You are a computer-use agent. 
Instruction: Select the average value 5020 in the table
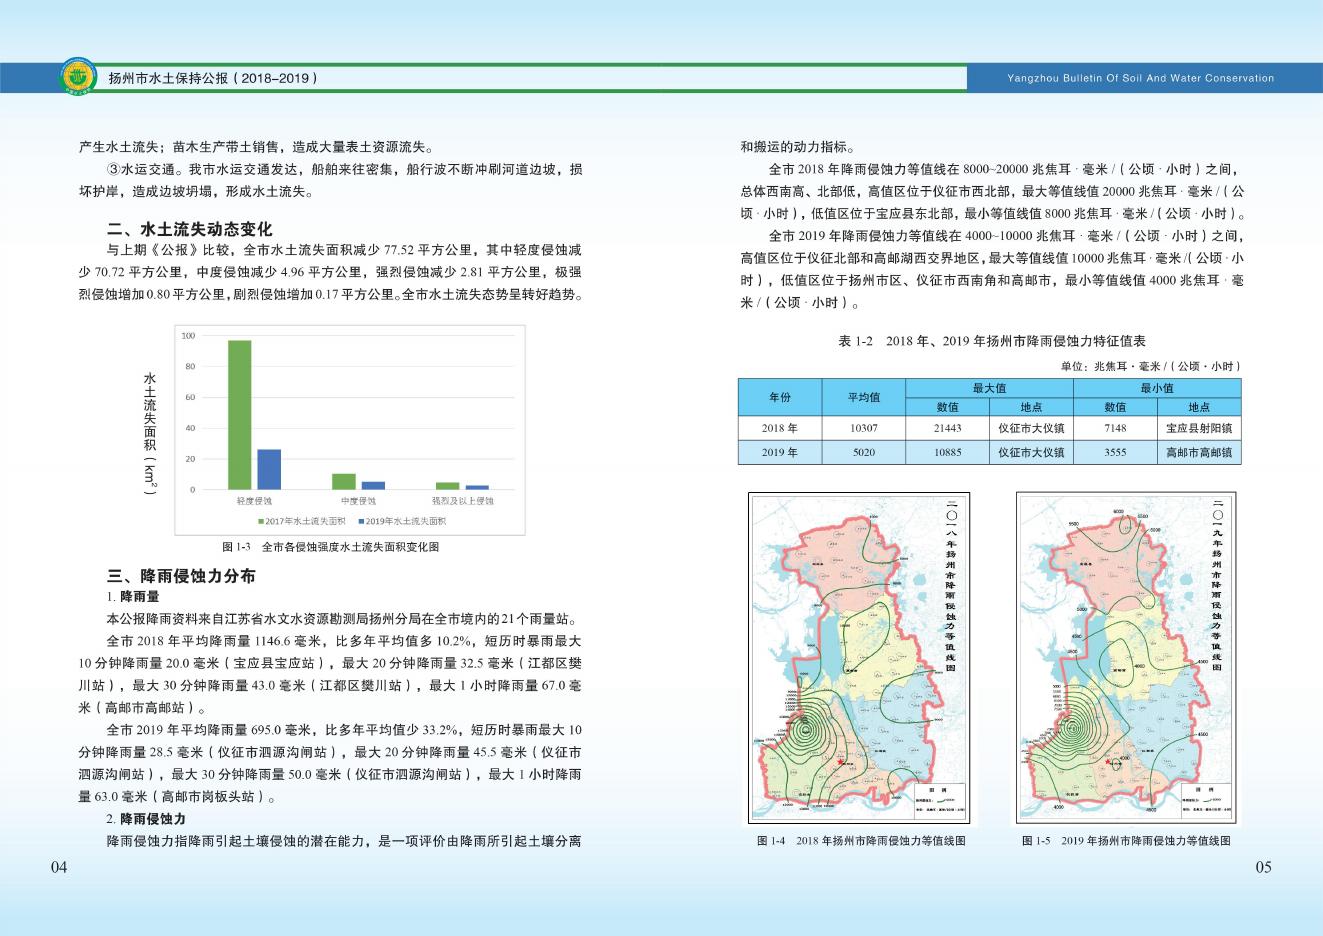pos(864,452)
